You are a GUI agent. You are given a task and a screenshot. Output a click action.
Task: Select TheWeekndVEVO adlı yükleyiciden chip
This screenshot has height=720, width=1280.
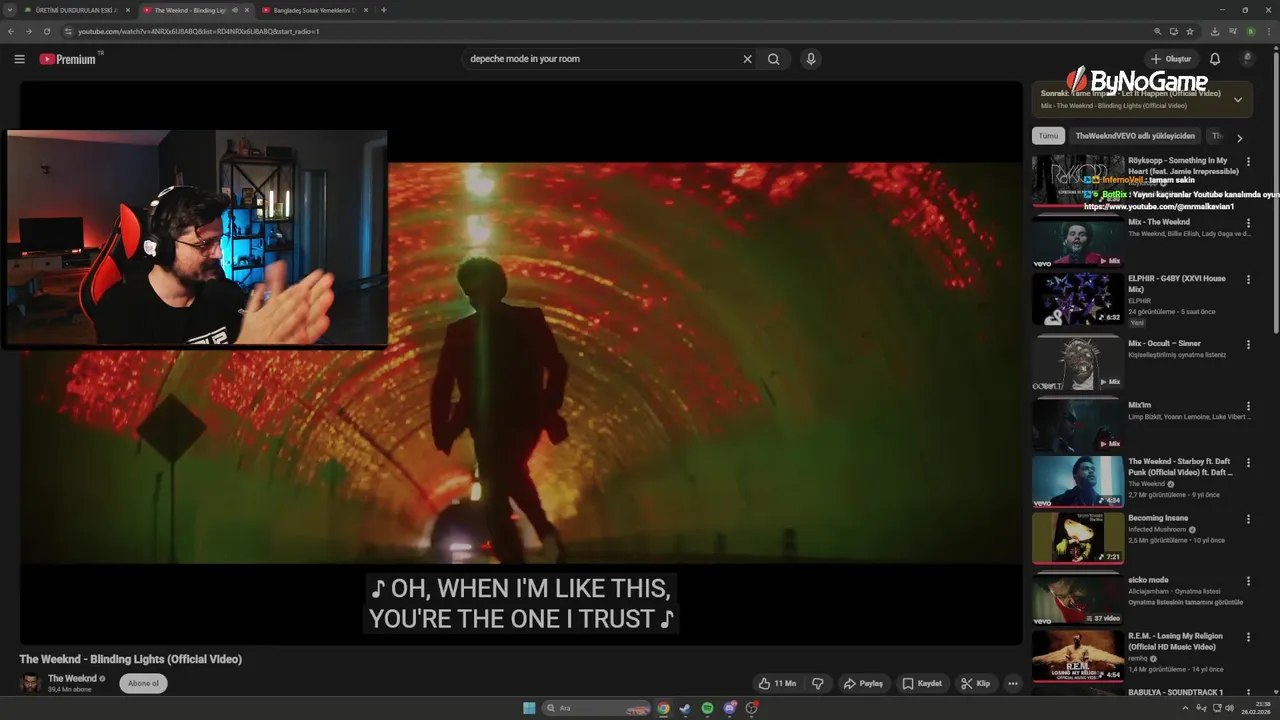pyautogui.click(x=1135, y=136)
